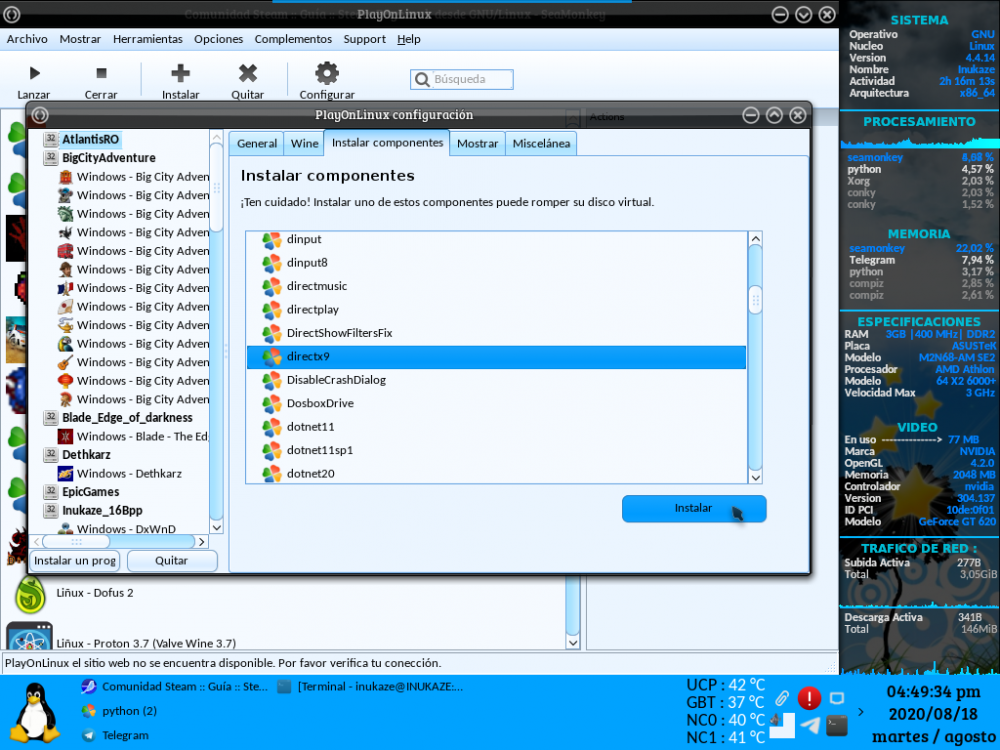This screenshot has height=750, width=1000.
Task: Click the Instalar plus icon in toolbar
Action: click(x=180, y=73)
